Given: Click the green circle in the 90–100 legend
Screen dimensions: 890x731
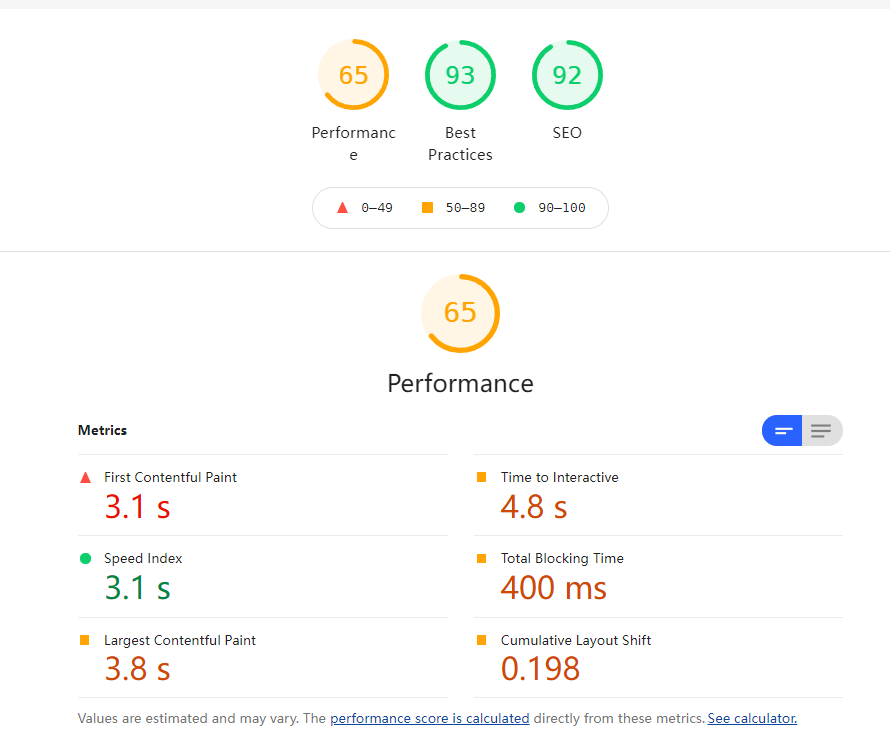Looking at the screenshot, I should coord(519,208).
